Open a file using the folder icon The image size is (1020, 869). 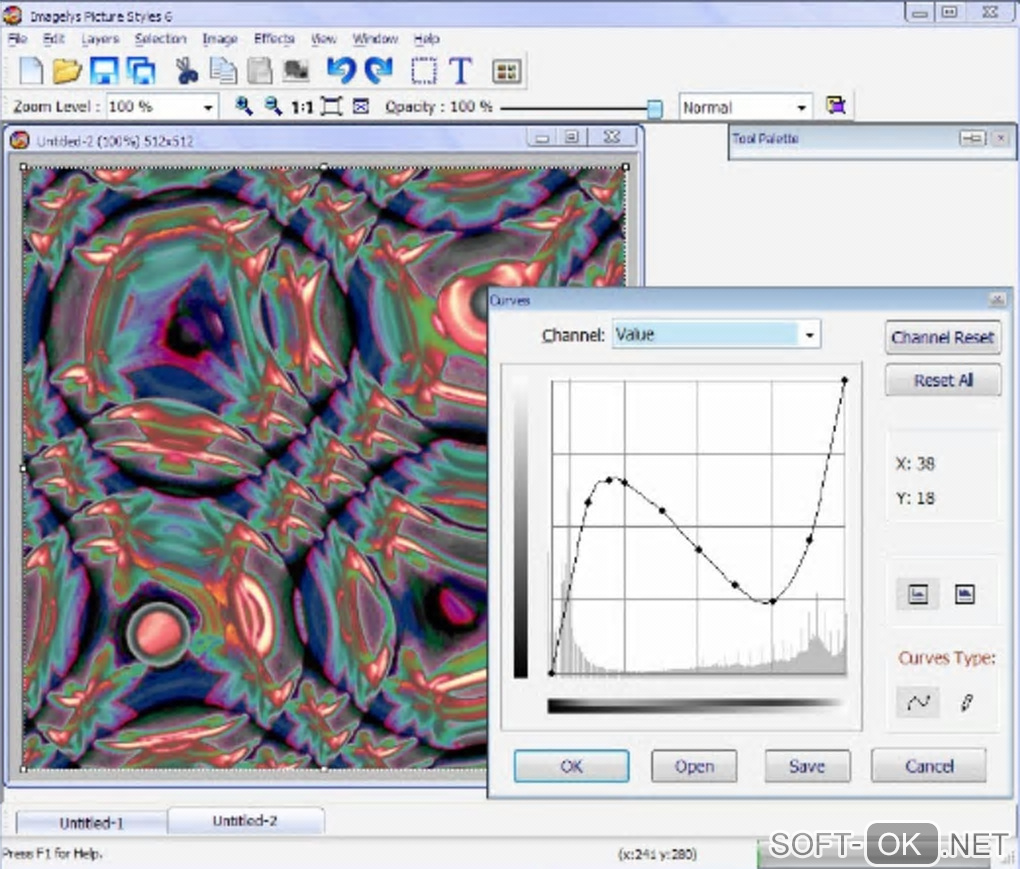(66, 71)
